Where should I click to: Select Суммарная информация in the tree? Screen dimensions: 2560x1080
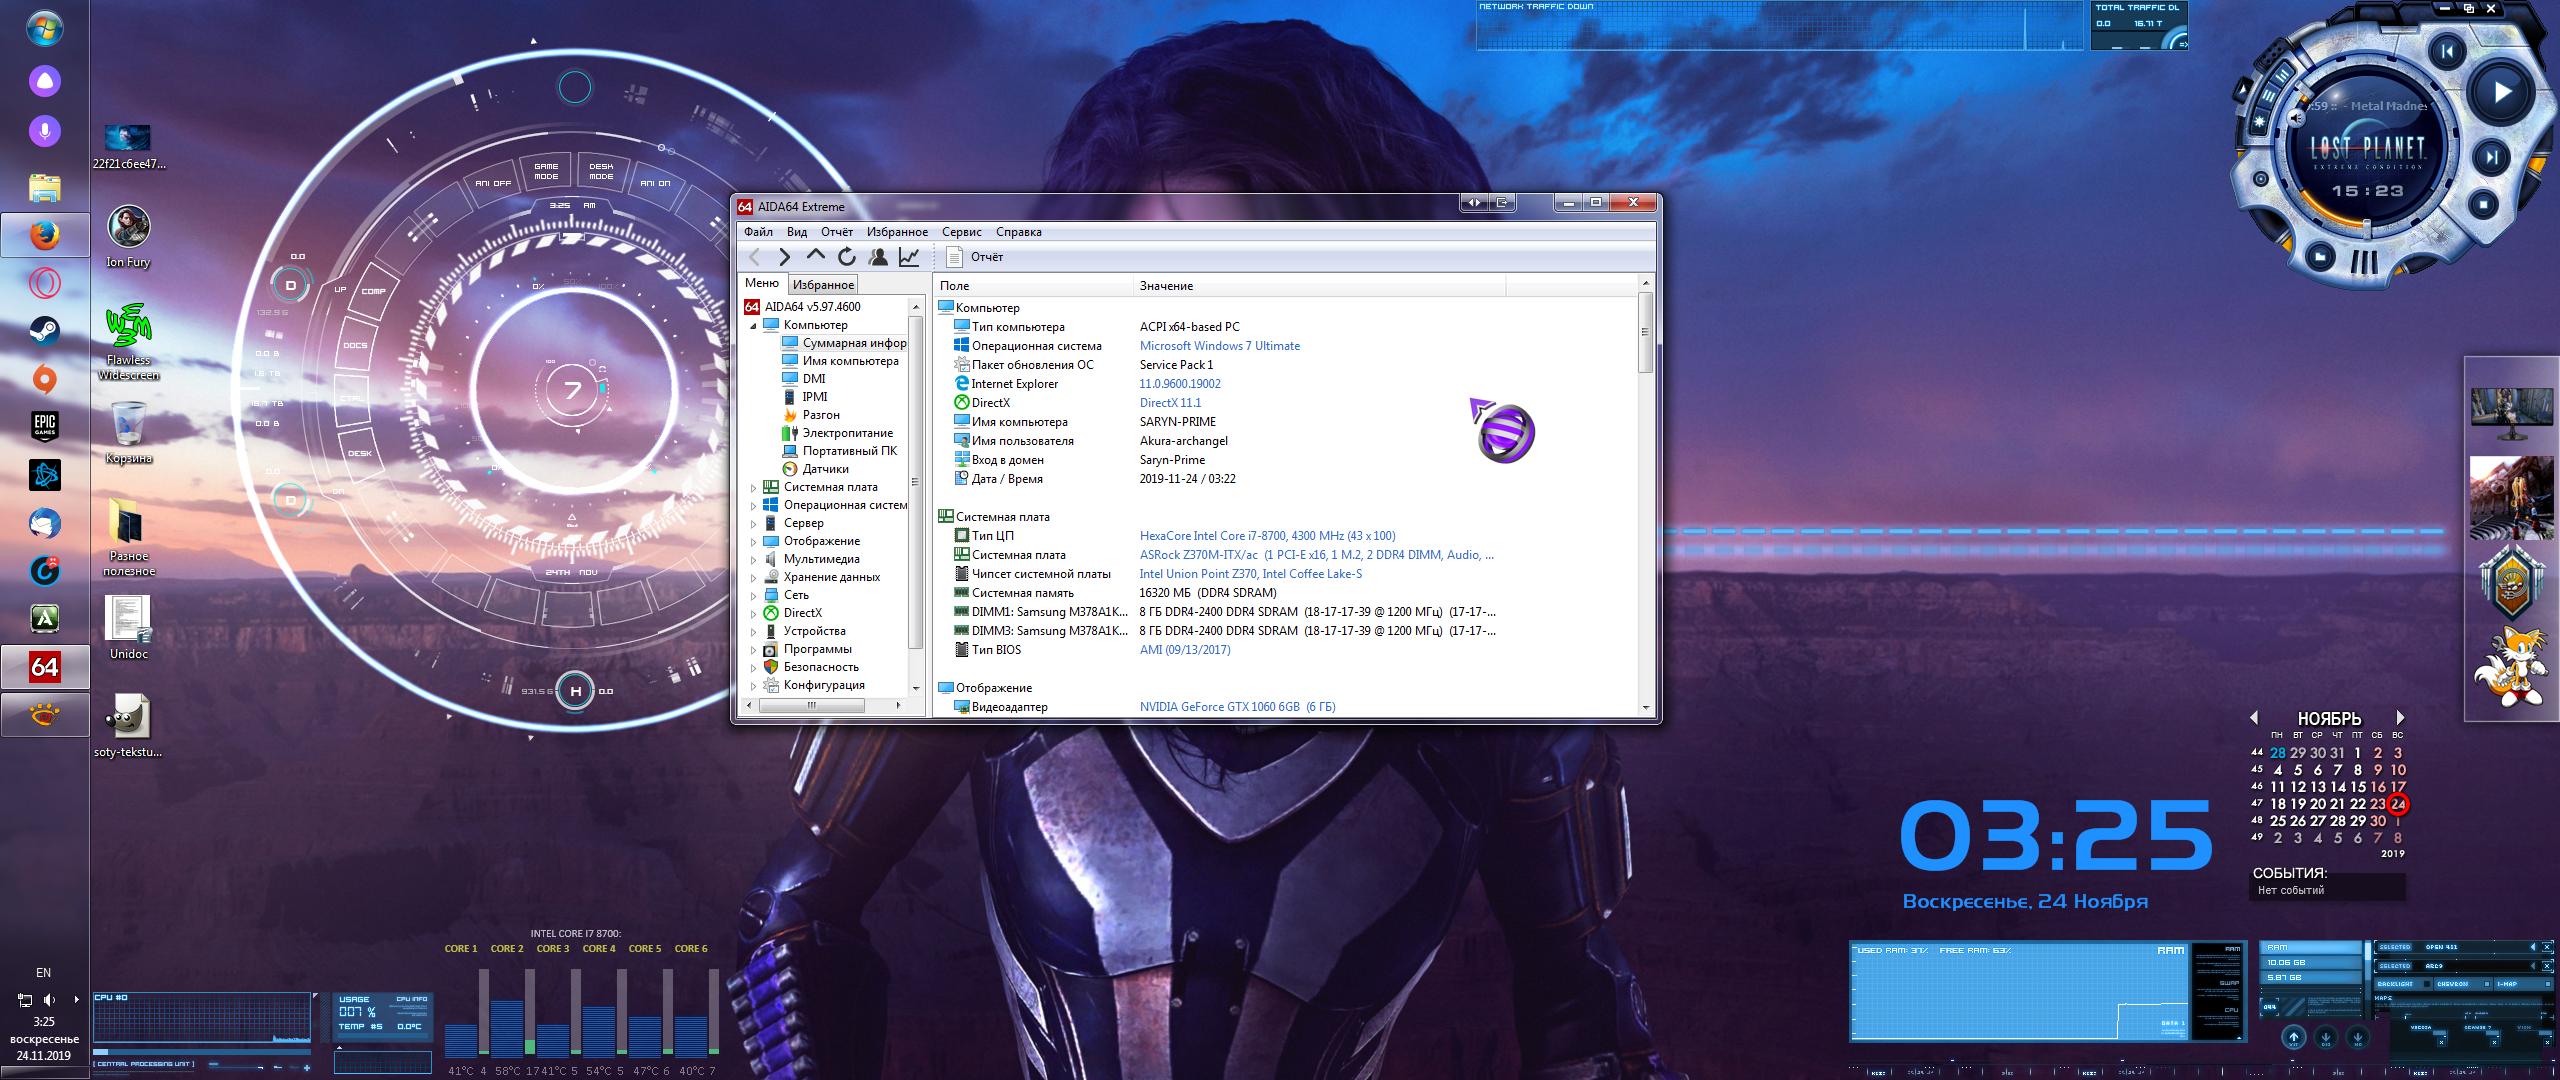(x=844, y=343)
